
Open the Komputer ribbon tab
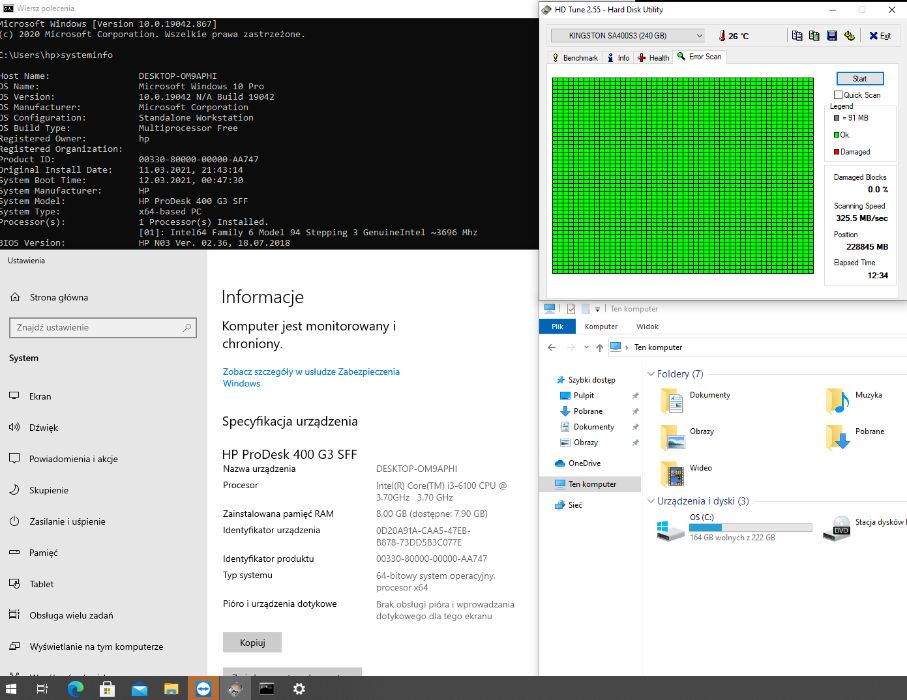tap(601, 327)
